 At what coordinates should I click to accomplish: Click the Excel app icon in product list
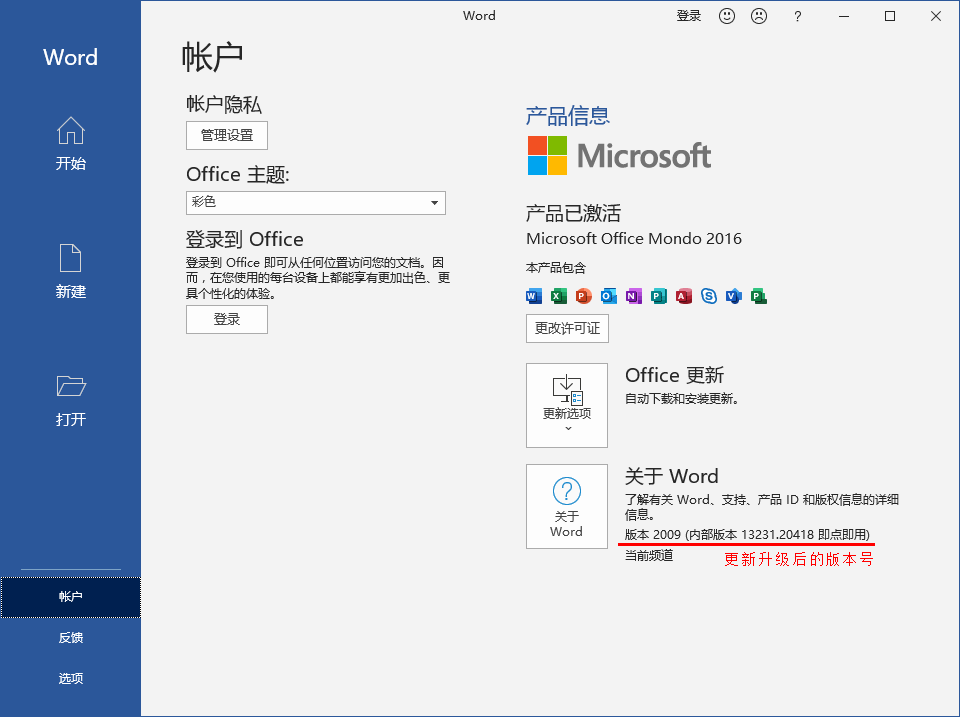pyautogui.click(x=558, y=296)
